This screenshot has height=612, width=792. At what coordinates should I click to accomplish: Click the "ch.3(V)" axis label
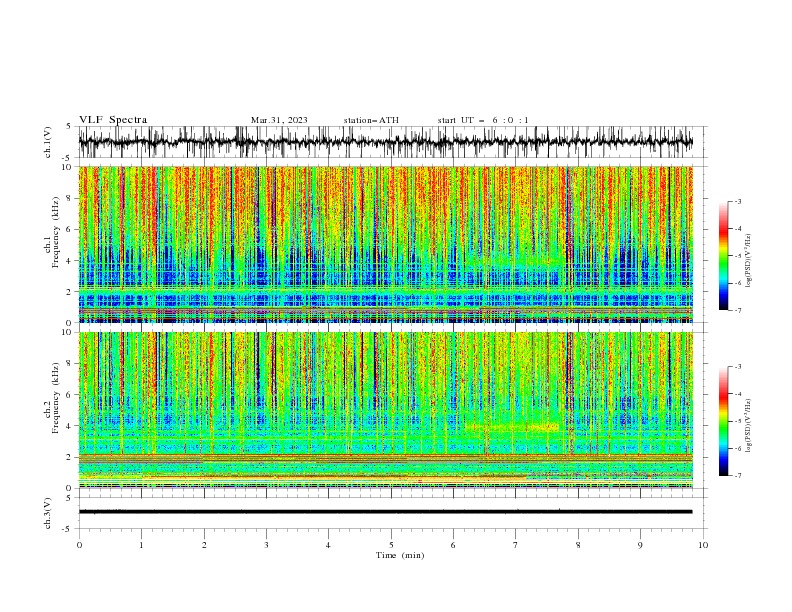(x=48, y=513)
